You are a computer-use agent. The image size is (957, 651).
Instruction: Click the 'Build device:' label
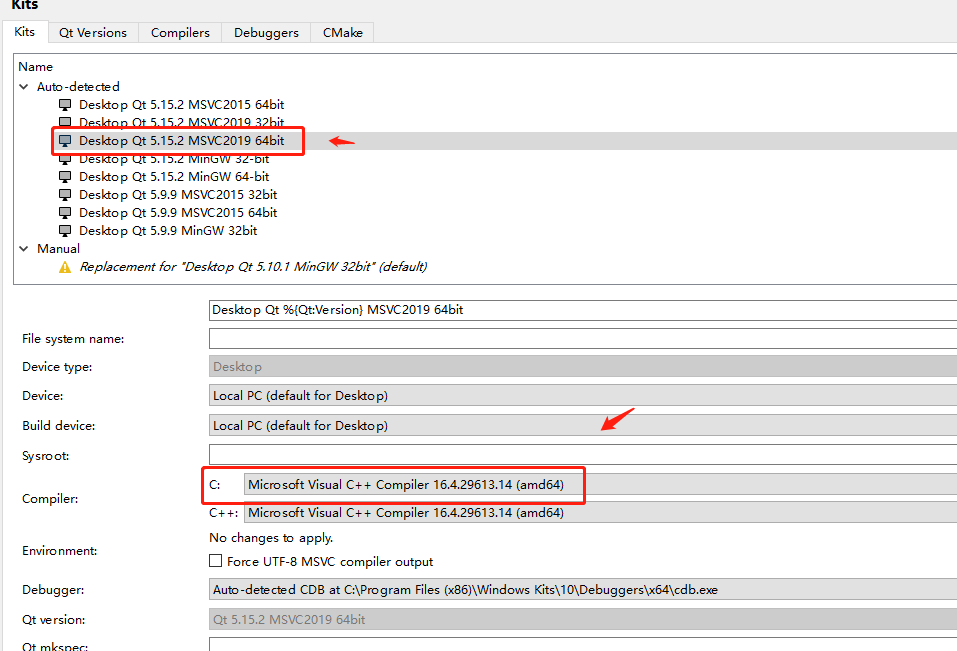(59, 426)
